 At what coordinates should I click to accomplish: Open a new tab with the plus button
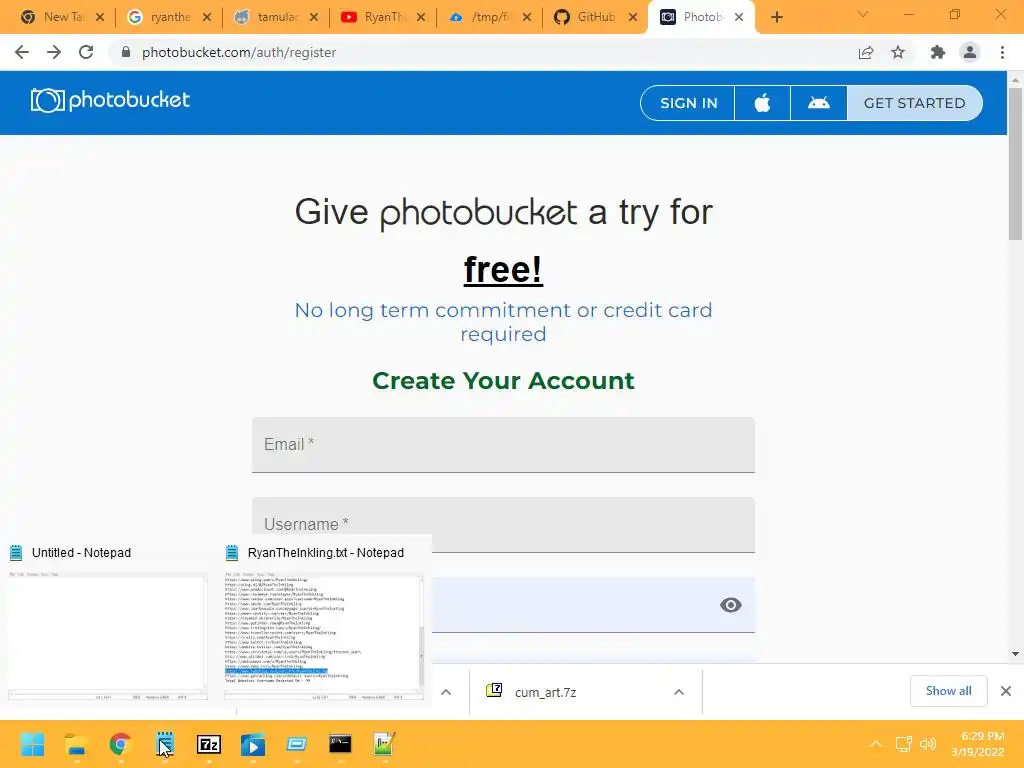[x=776, y=17]
